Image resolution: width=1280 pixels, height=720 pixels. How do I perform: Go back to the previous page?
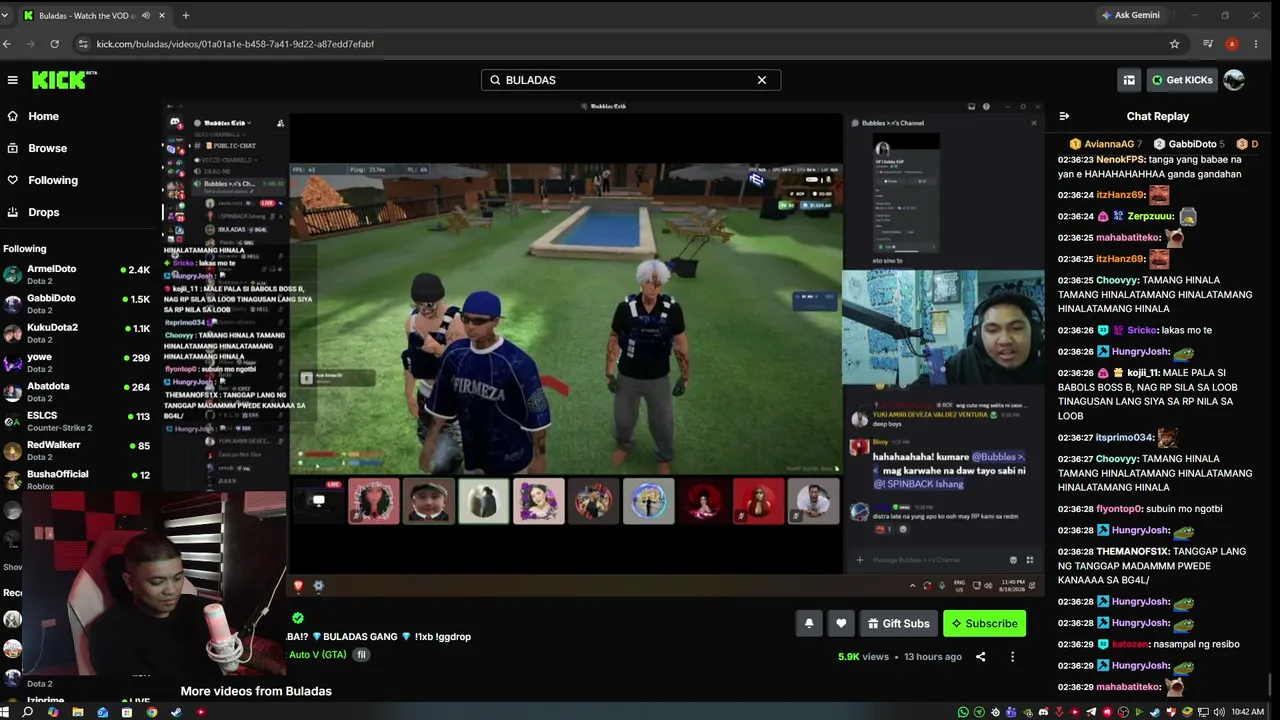pyautogui.click(x=7, y=44)
